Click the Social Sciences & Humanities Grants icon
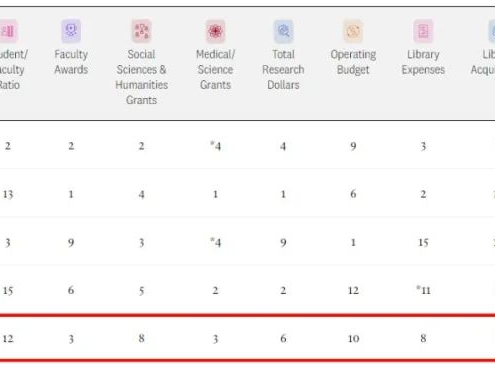 141,31
